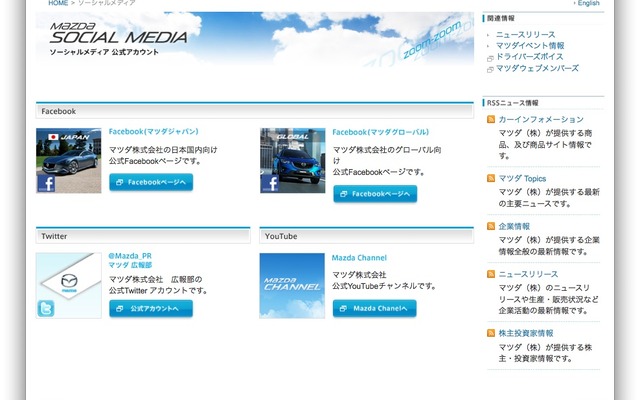The width and height of the screenshot is (640, 400).
Task: Open the Mazda Japan Facebook thumbnail
Action: [x=69, y=160]
